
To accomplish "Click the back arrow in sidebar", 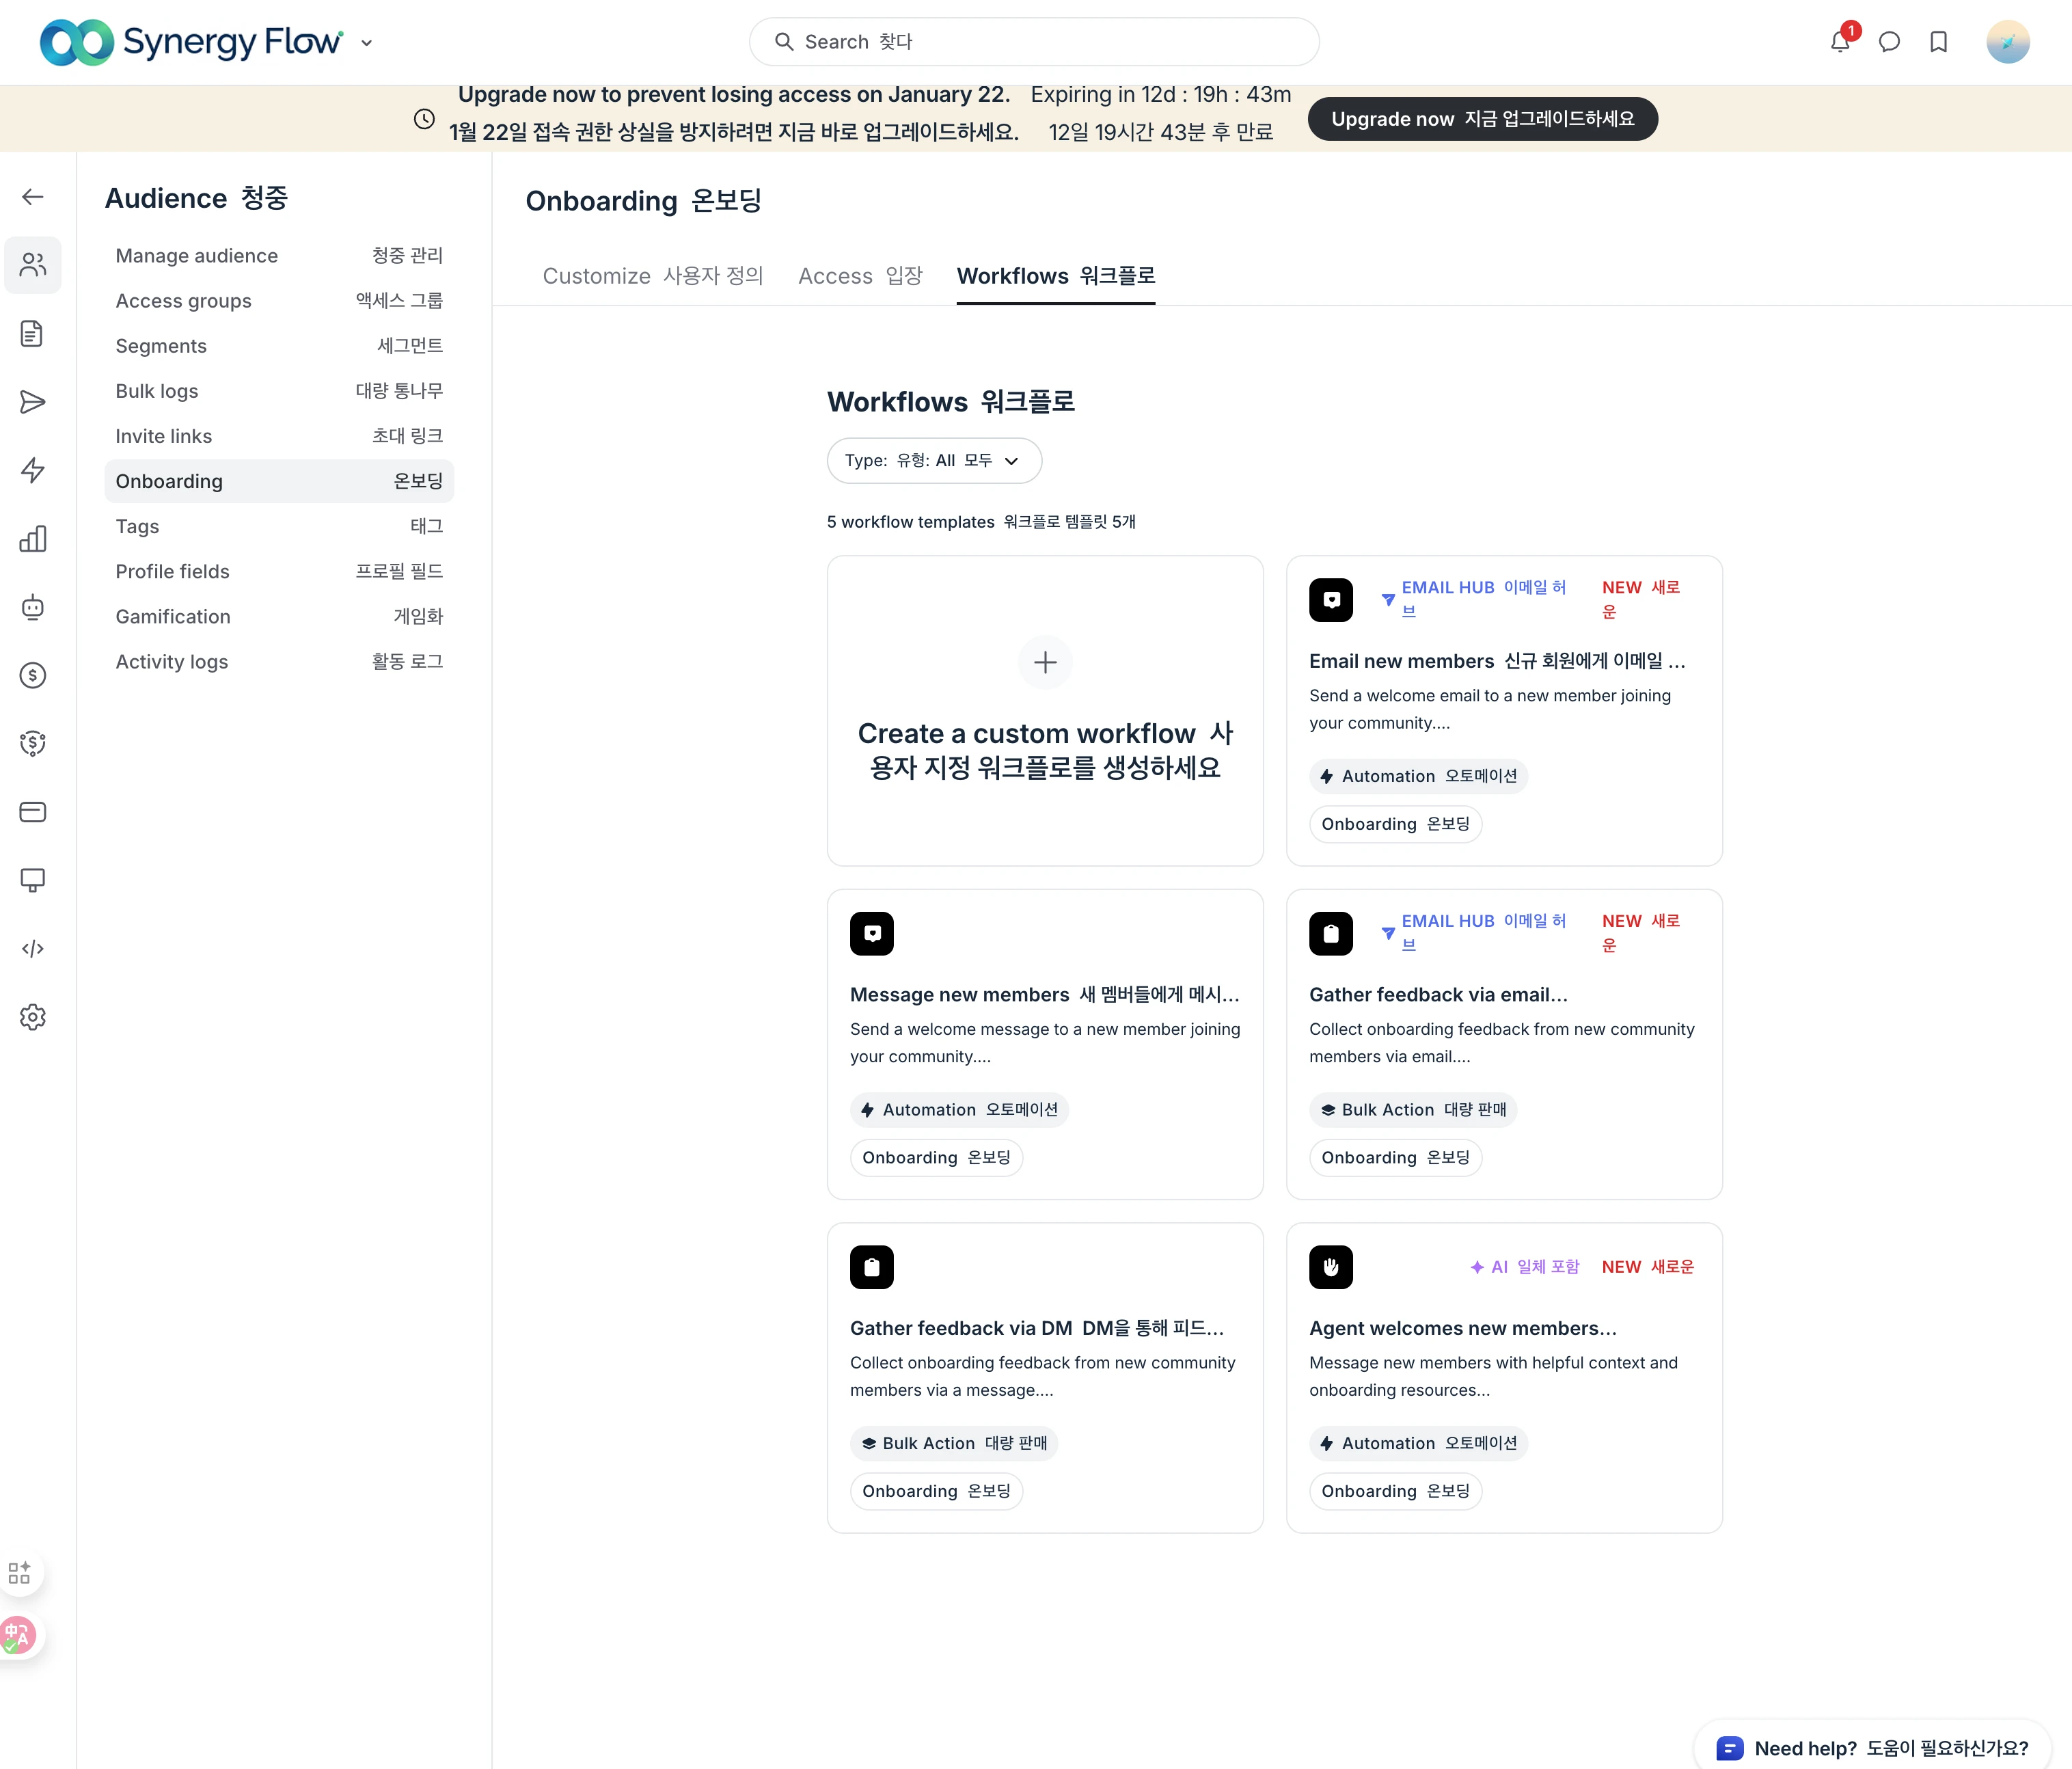I will (33, 197).
